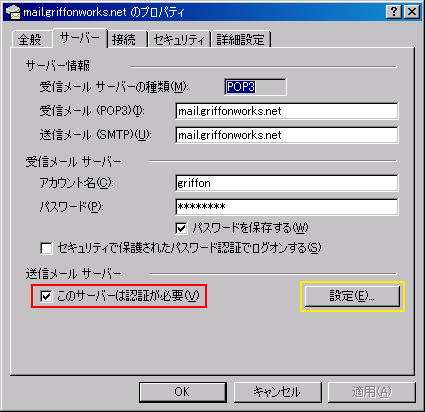Open the 詳細設定 tab

click(x=241, y=40)
